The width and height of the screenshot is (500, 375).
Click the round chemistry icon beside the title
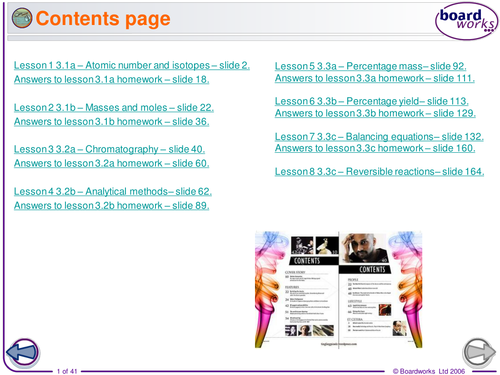pyautogui.click(x=22, y=18)
